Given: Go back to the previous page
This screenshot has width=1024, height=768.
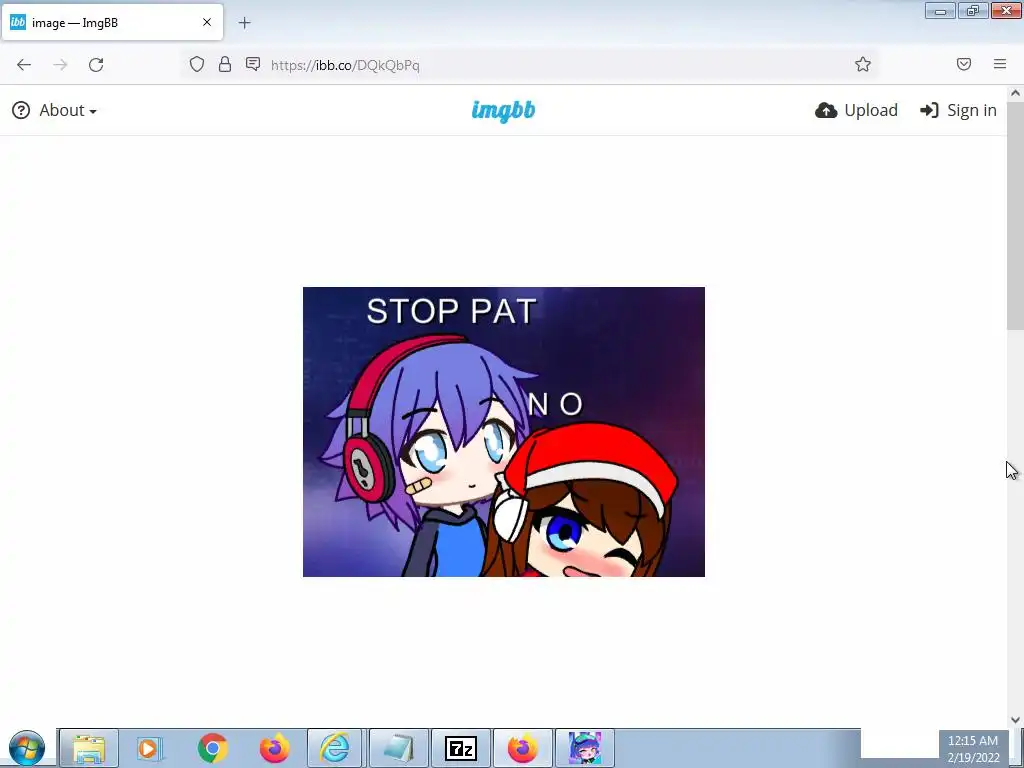Looking at the screenshot, I should click(24, 65).
